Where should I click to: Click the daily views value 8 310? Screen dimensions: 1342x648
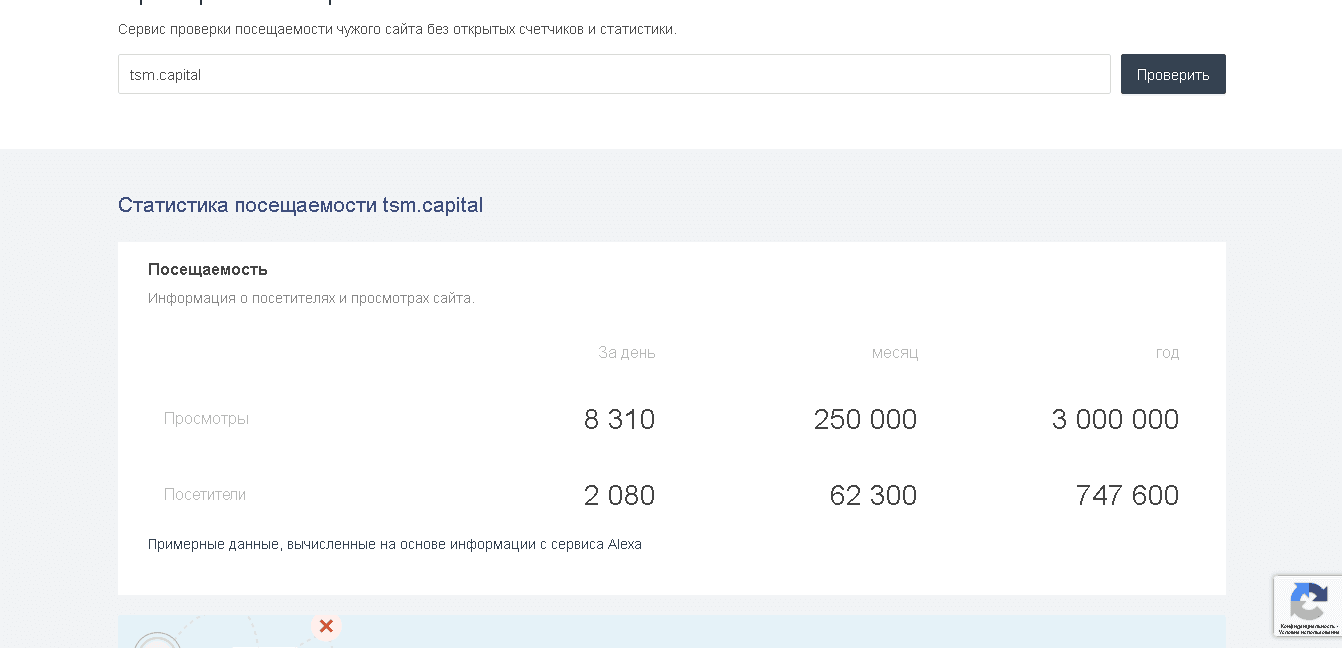[x=619, y=419]
